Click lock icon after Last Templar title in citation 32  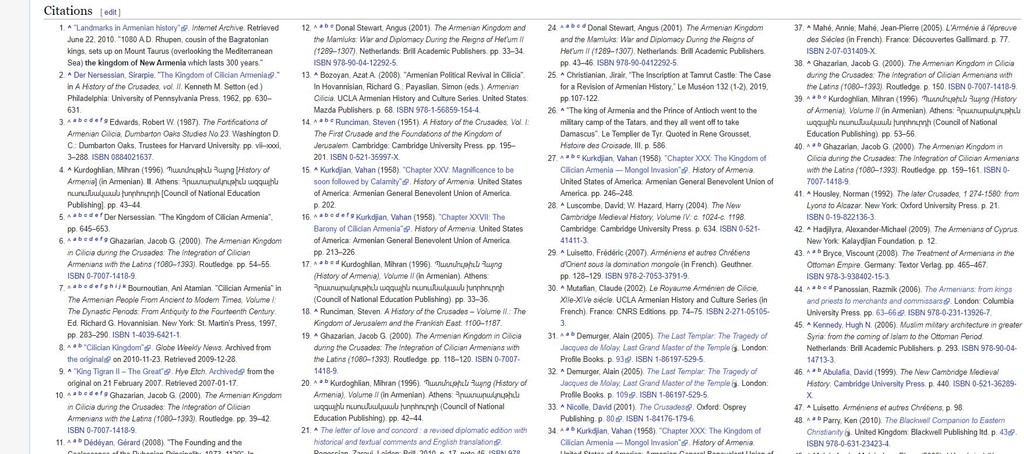point(734,383)
